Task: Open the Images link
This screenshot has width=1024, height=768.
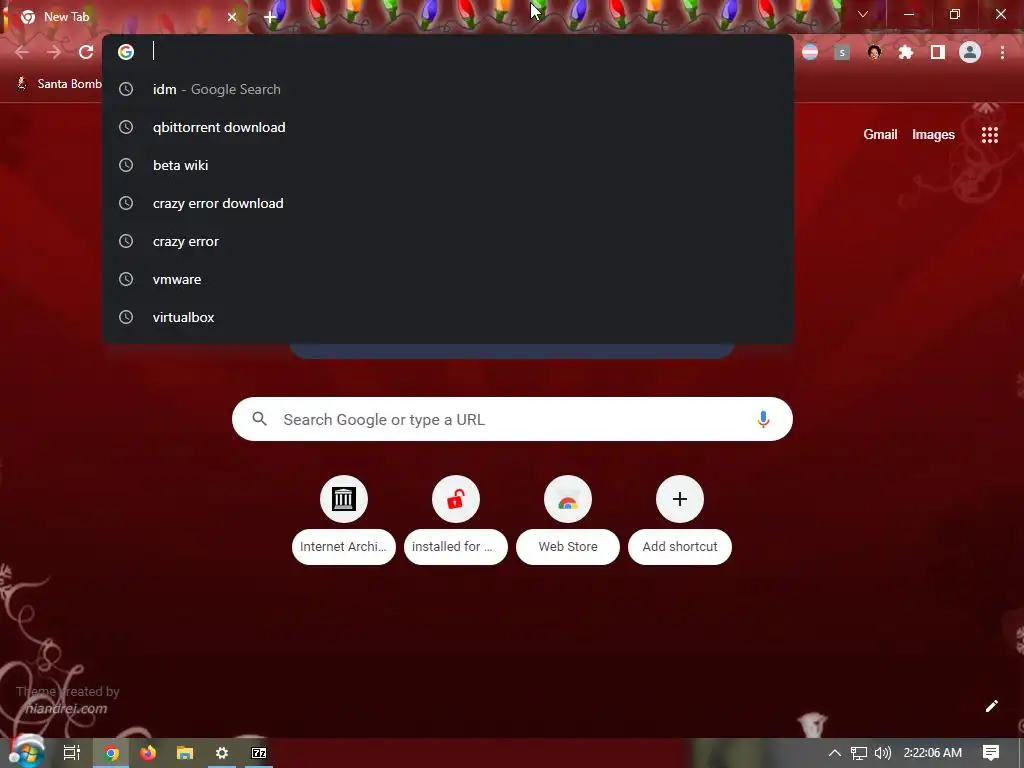Action: [933, 135]
